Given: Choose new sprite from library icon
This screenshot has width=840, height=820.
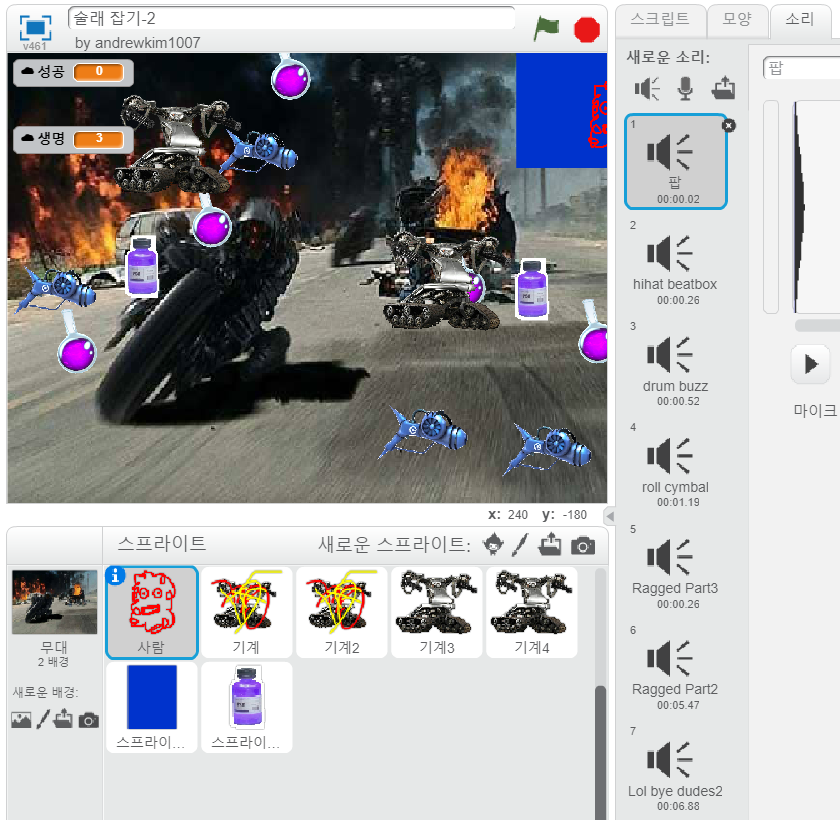Looking at the screenshot, I should pyautogui.click(x=493, y=545).
